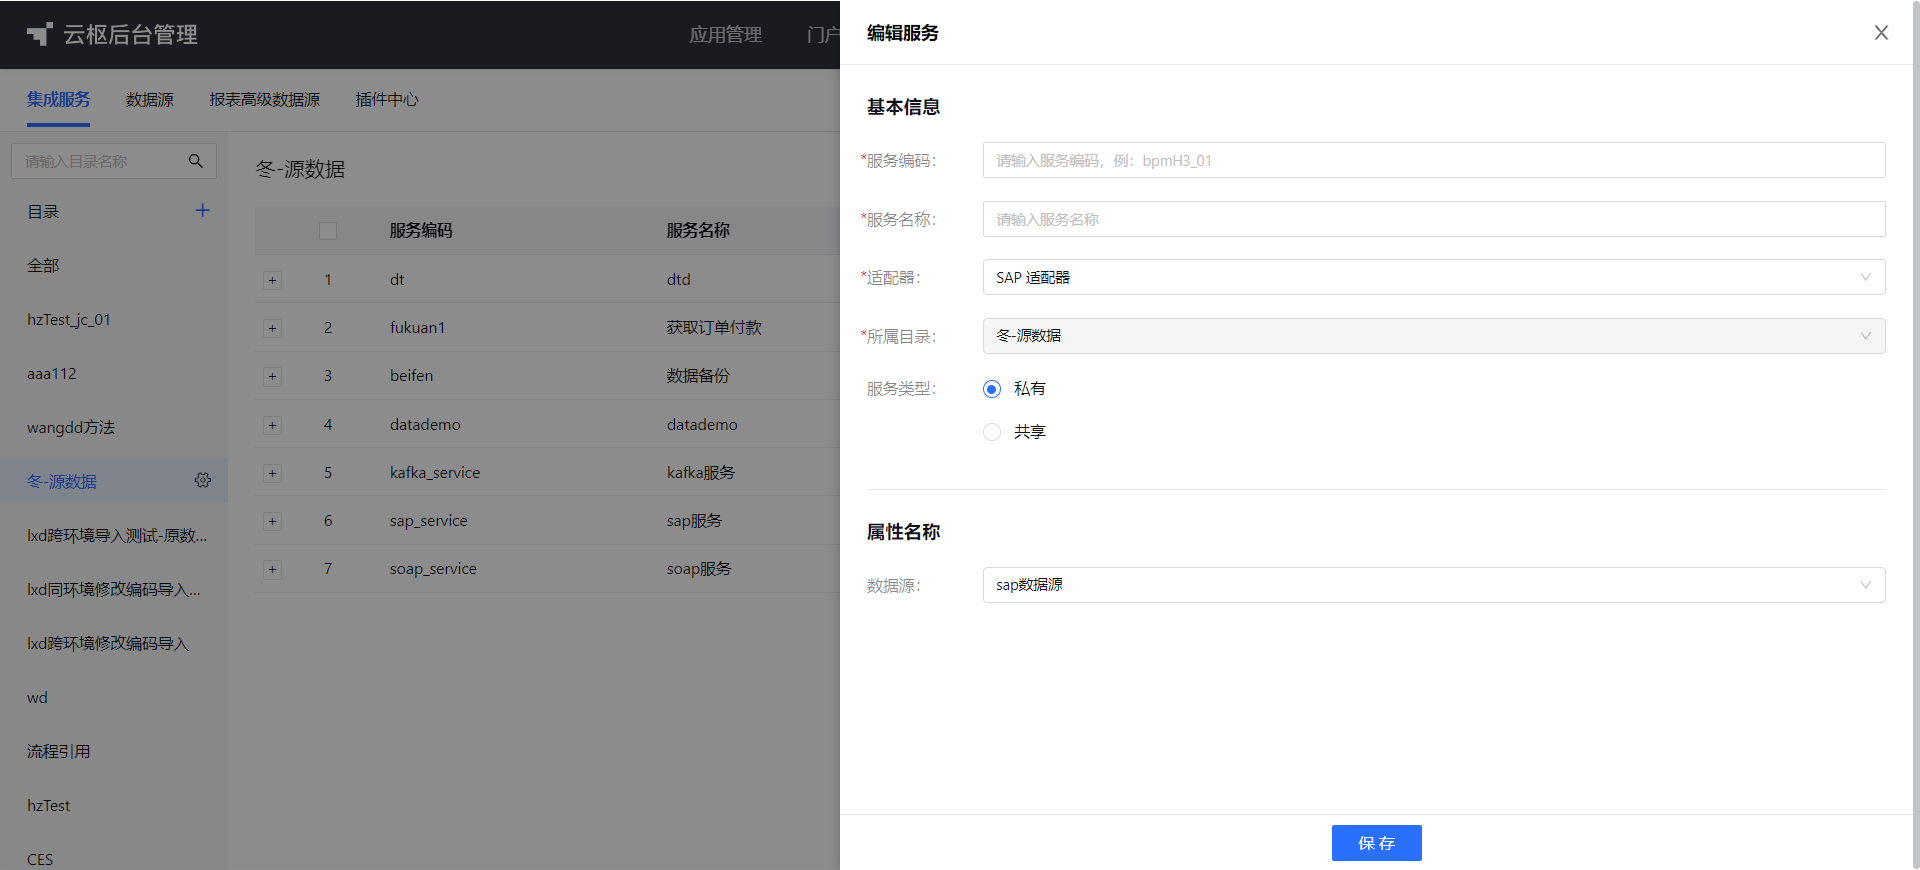Switch to the 报表高级数据源 tab
The height and width of the screenshot is (870, 1920).
click(x=264, y=99)
